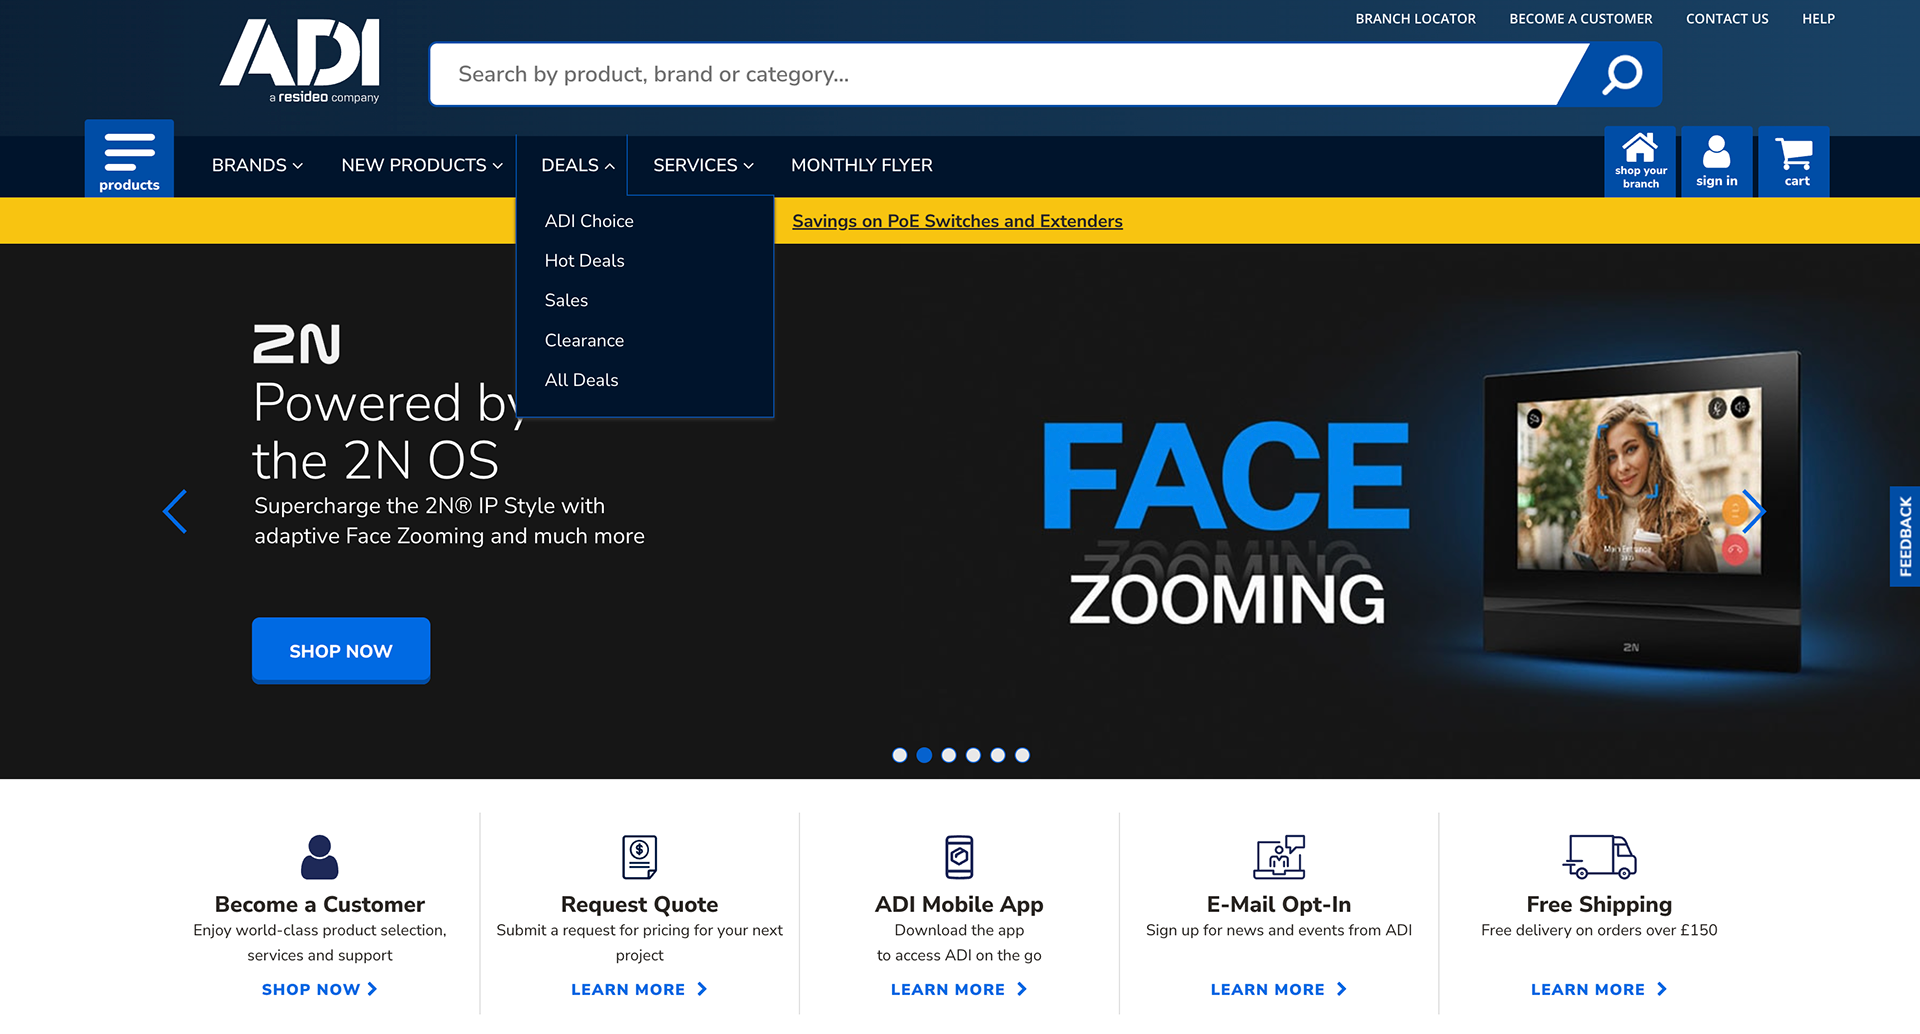Image resolution: width=1920 pixels, height=1034 pixels.
Task: Click E-Mail Opt-In icon
Action: pos(1279,857)
